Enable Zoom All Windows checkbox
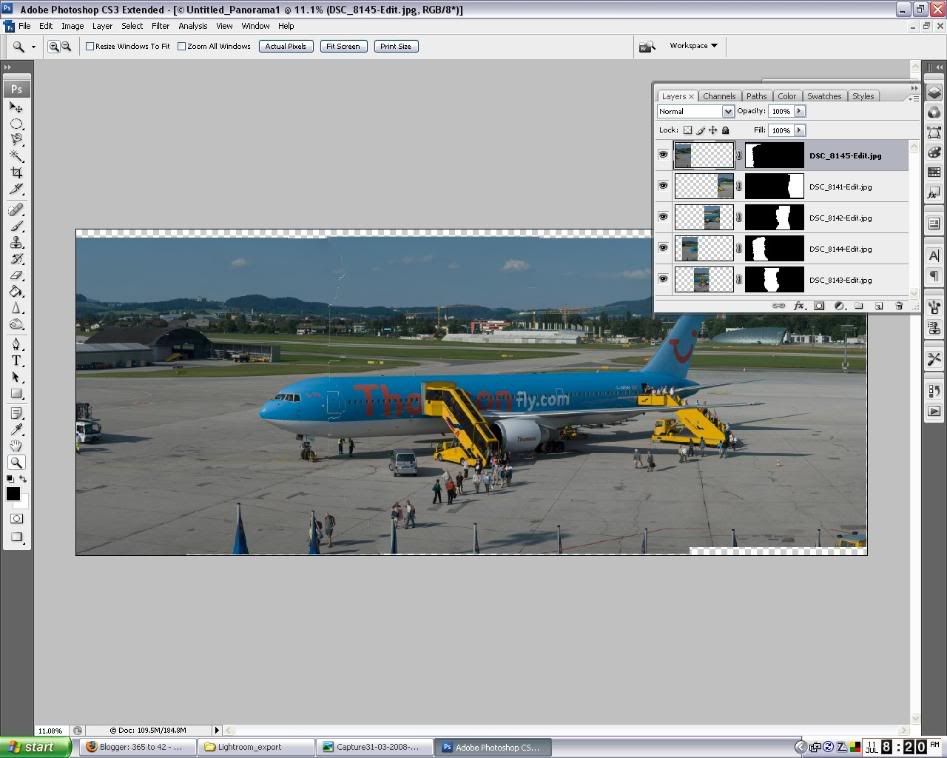The image size is (947, 758). [x=181, y=47]
